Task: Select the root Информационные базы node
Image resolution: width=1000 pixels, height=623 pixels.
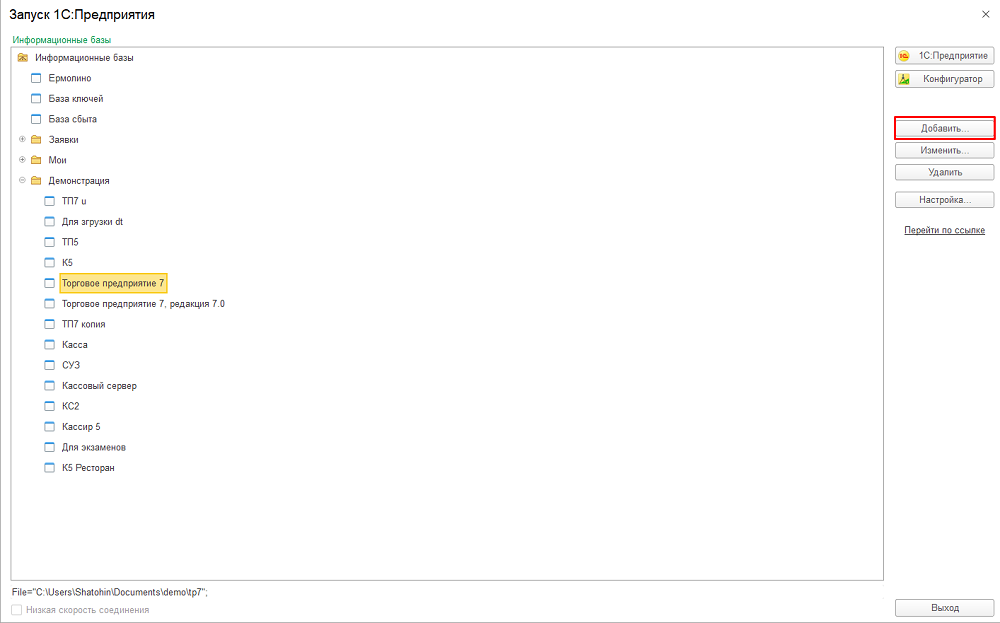Action: [x=84, y=57]
